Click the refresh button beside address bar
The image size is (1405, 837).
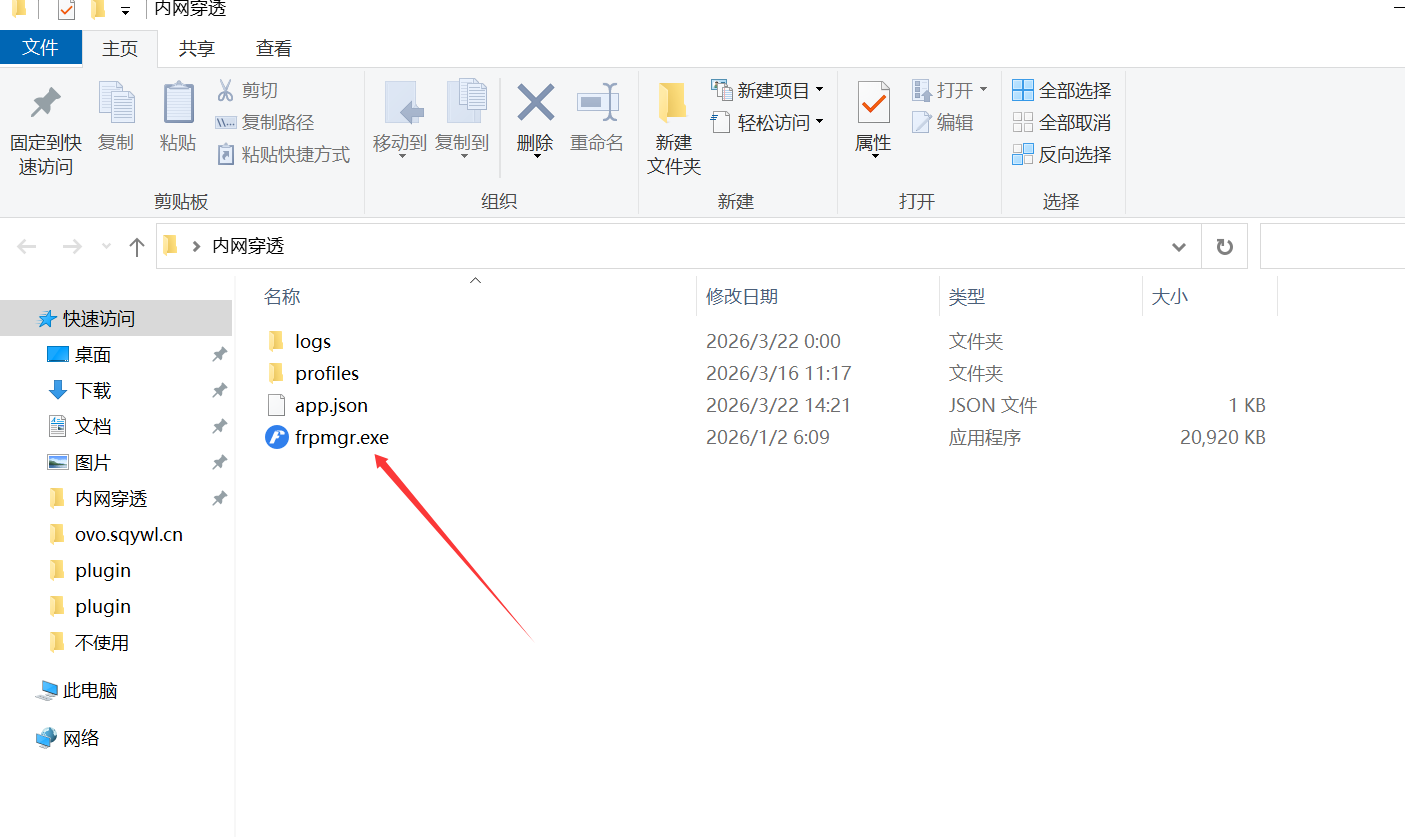coord(1224,247)
